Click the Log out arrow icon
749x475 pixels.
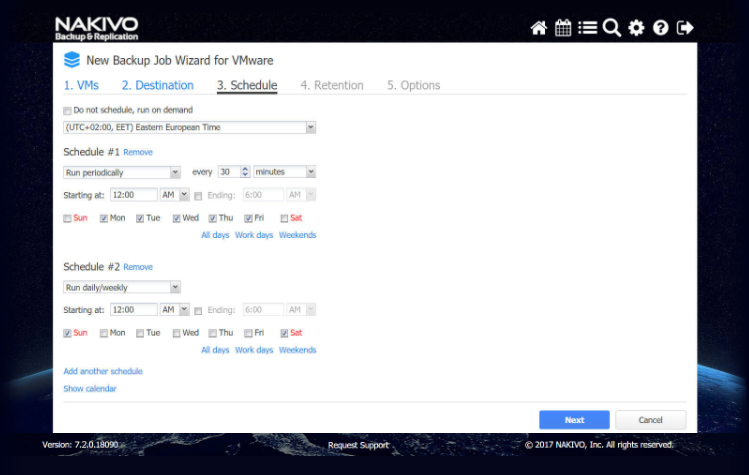click(x=685, y=28)
